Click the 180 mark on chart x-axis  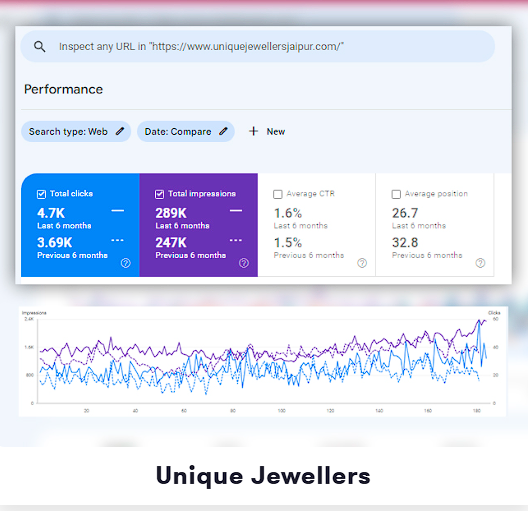(x=476, y=411)
